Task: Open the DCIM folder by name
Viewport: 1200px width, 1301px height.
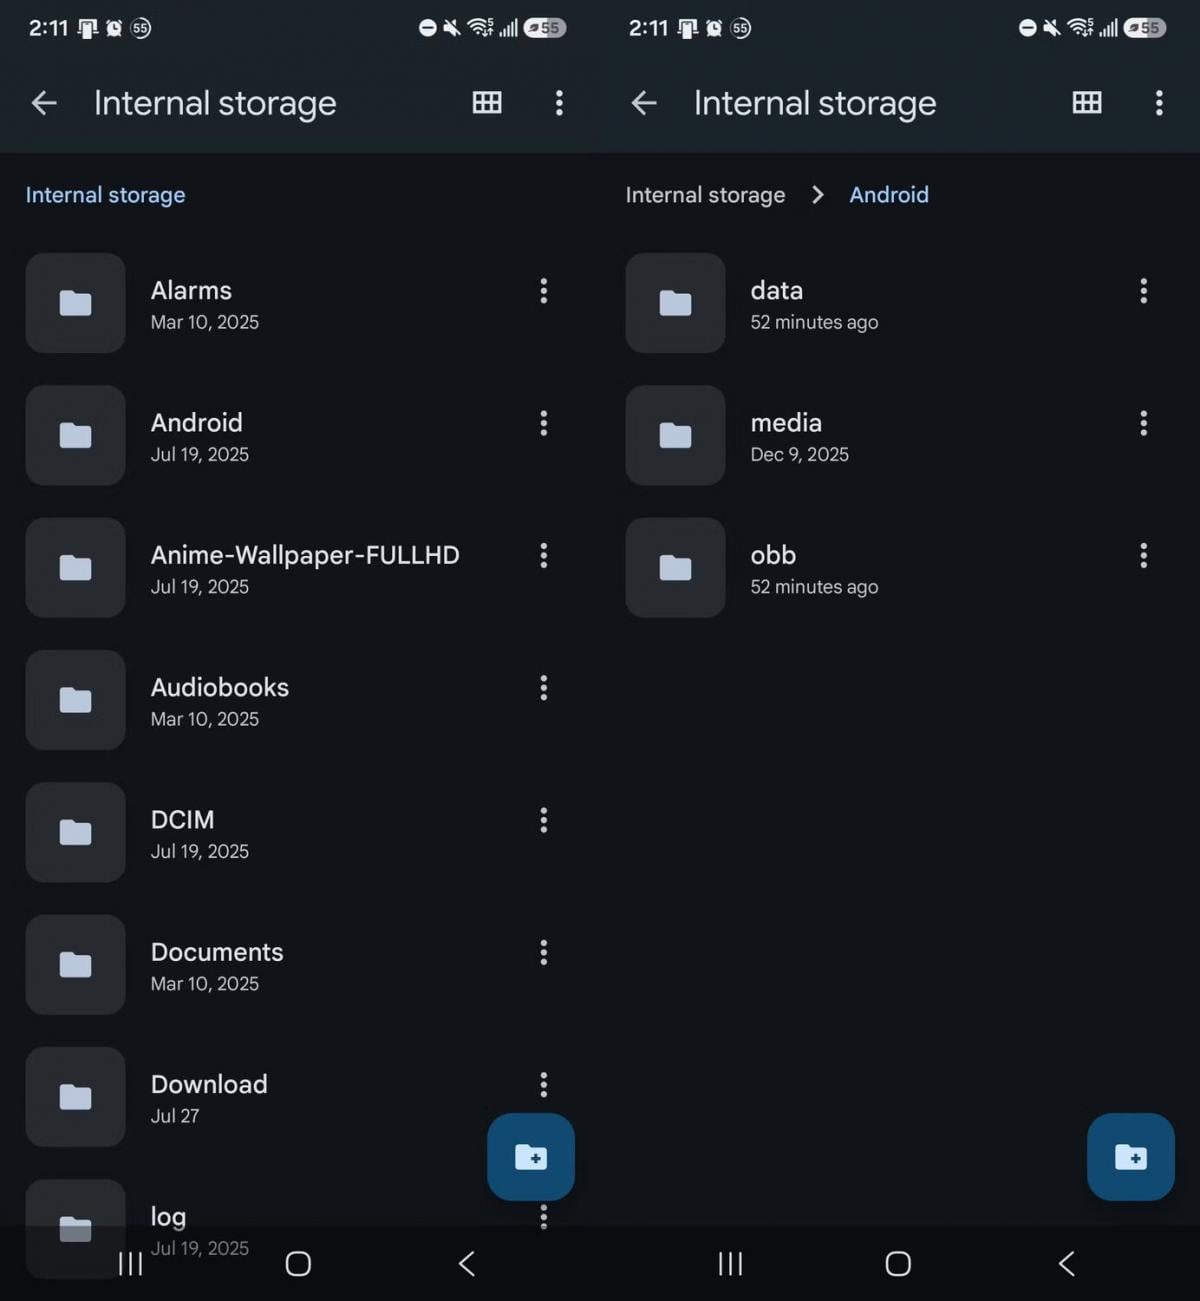Action: (x=182, y=819)
